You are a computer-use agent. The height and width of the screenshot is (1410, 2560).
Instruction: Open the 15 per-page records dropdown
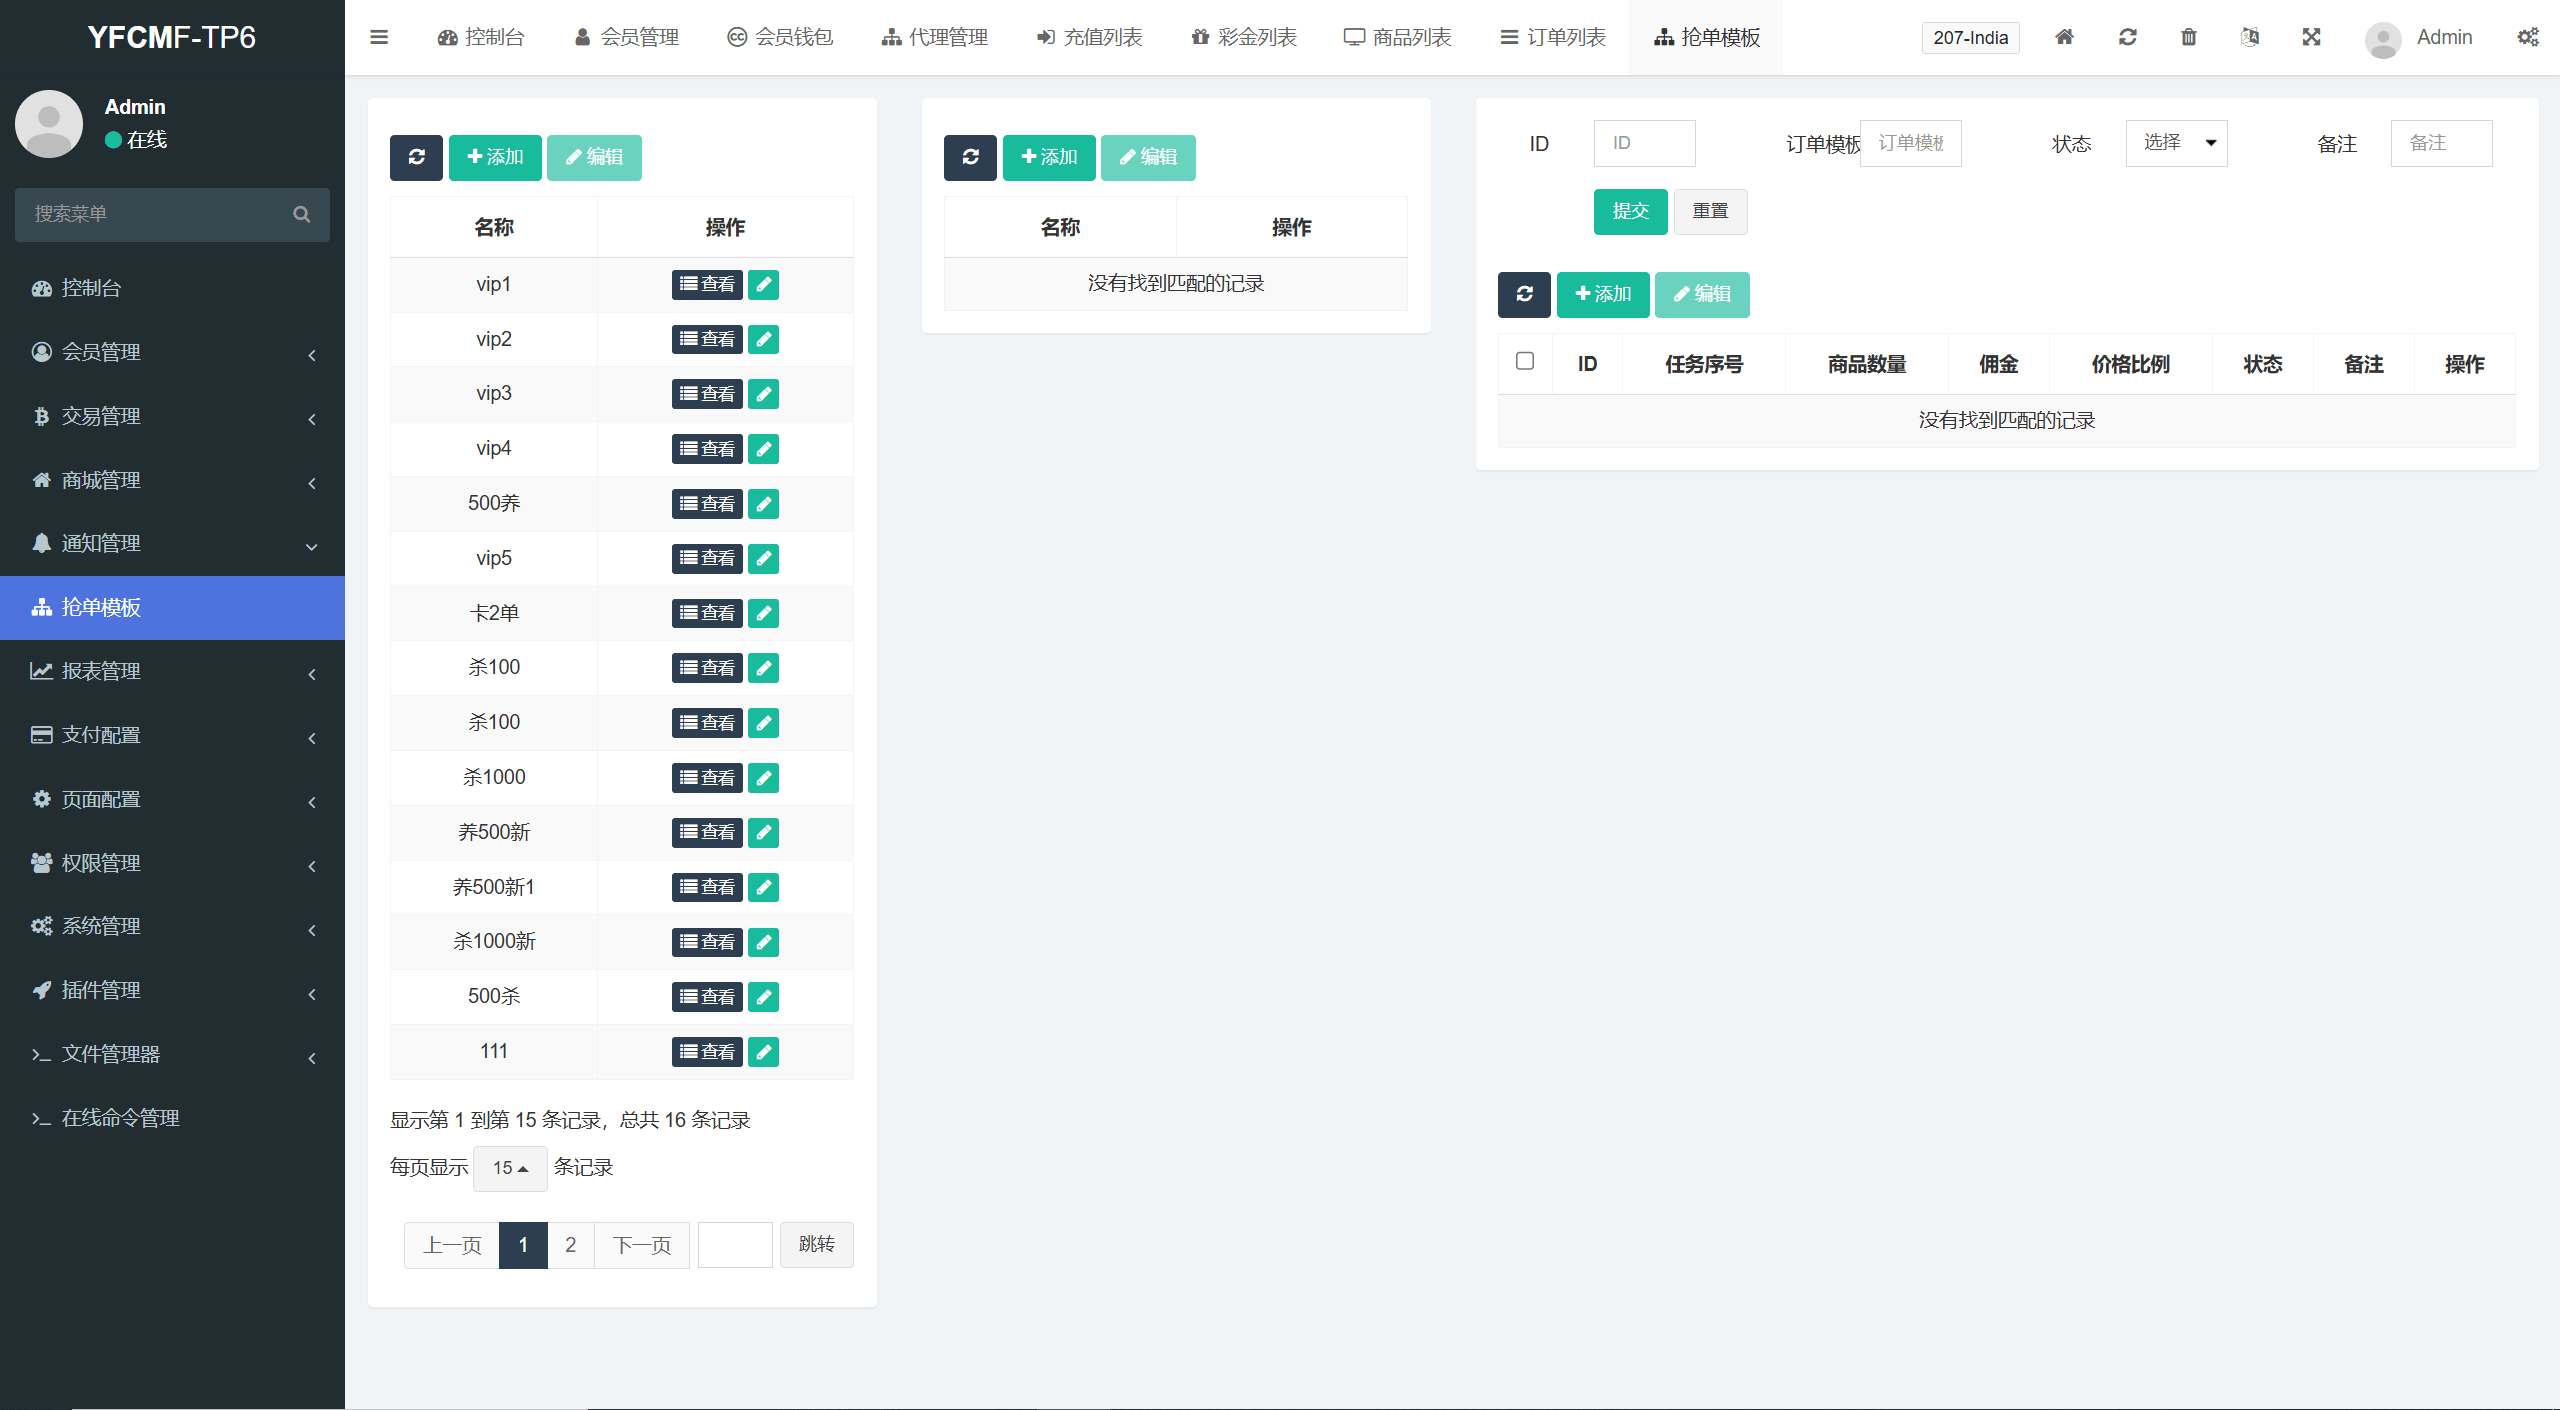(510, 1168)
